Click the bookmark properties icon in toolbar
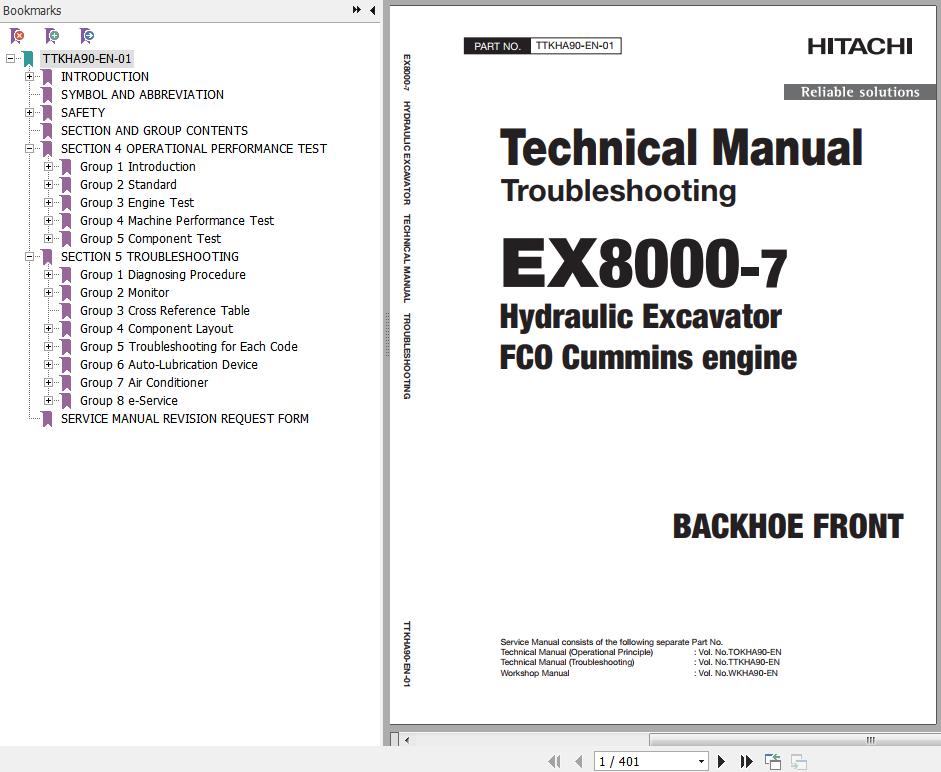The height and width of the screenshot is (772, 941). (87, 36)
